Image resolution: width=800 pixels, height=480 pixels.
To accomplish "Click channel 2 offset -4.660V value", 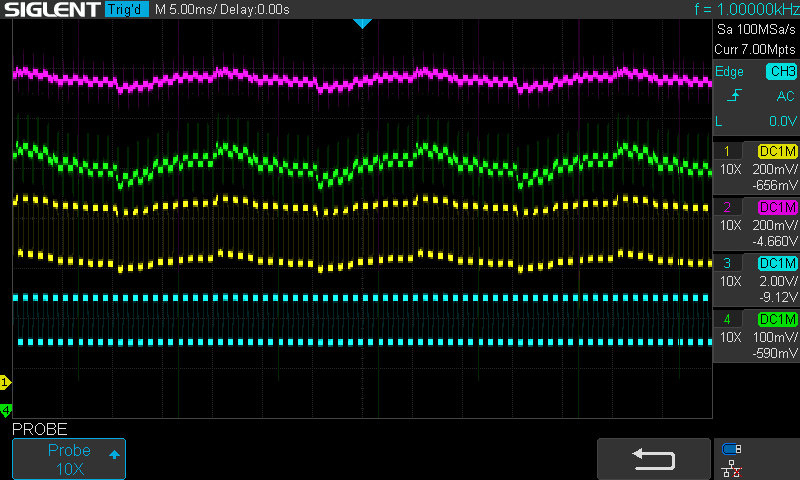I will point(774,241).
